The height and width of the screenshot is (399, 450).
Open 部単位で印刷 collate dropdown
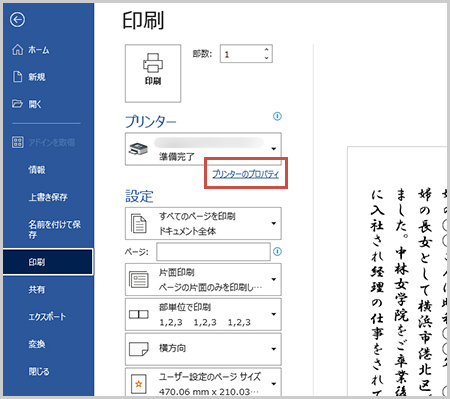pyautogui.click(x=203, y=314)
